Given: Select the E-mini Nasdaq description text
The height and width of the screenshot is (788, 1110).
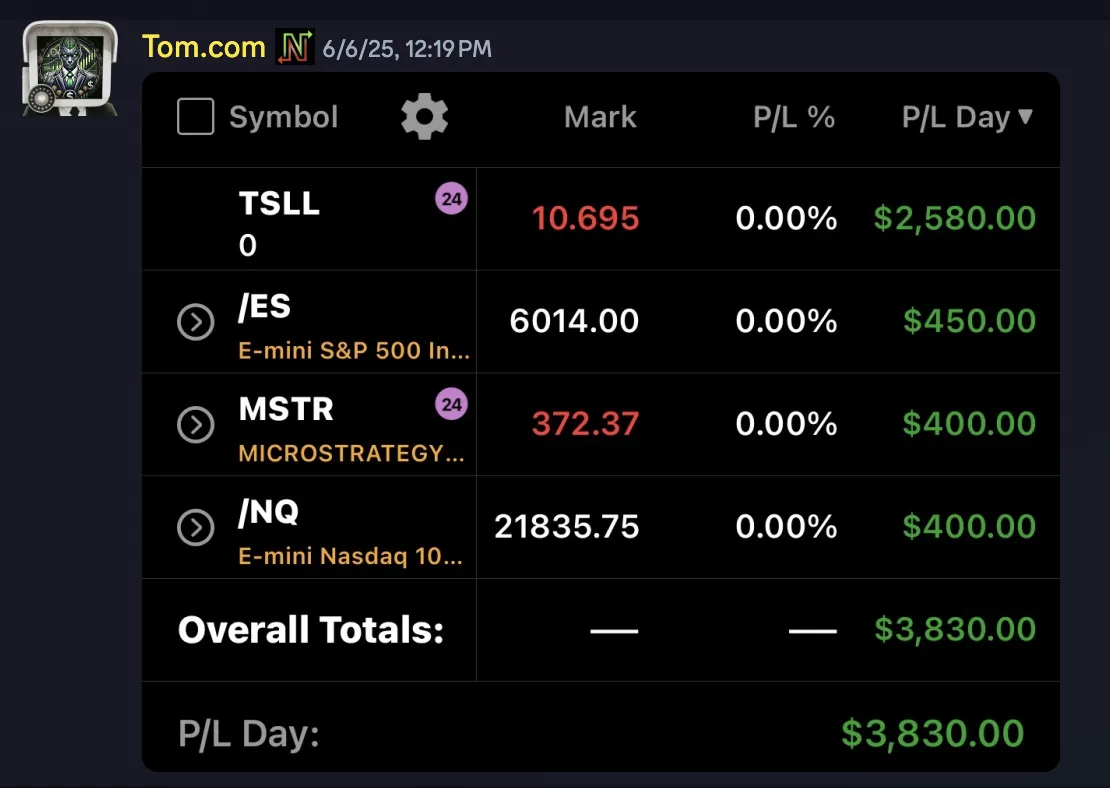Looking at the screenshot, I should [350, 556].
